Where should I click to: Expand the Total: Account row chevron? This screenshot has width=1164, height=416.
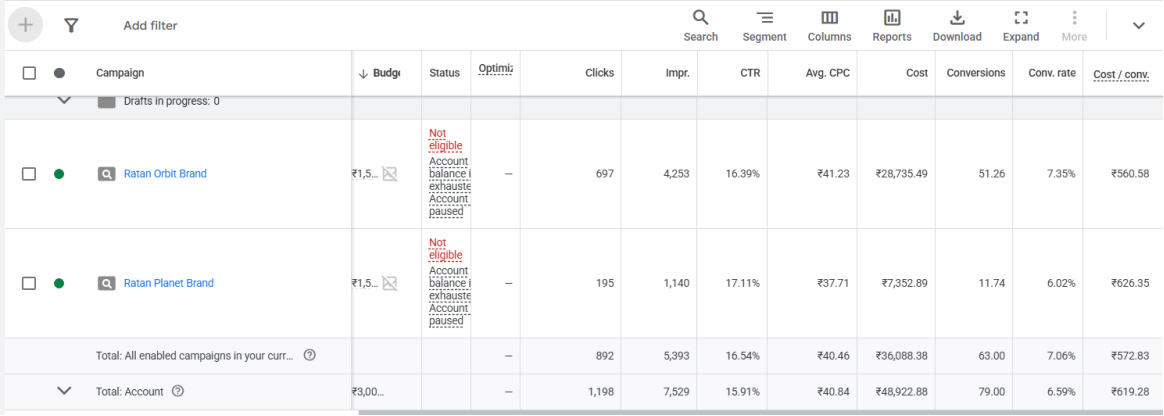click(64, 391)
